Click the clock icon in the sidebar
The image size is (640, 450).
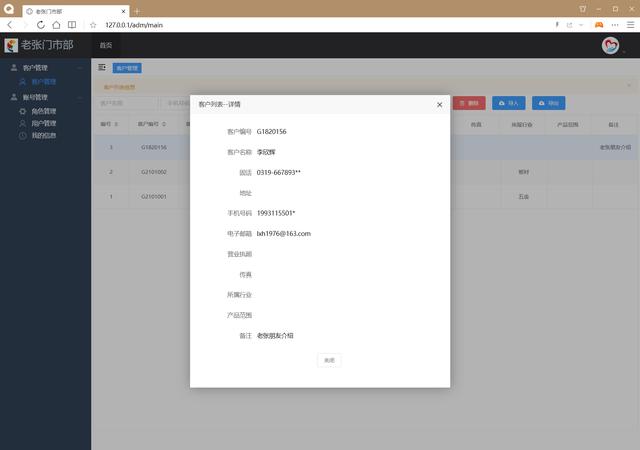[22, 136]
